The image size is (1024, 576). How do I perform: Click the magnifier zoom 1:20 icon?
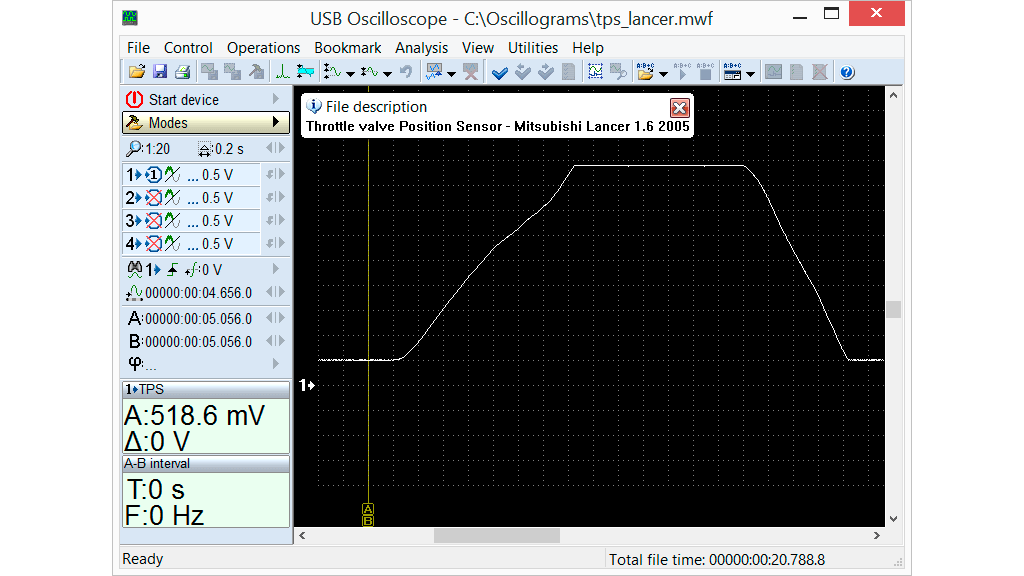point(134,149)
